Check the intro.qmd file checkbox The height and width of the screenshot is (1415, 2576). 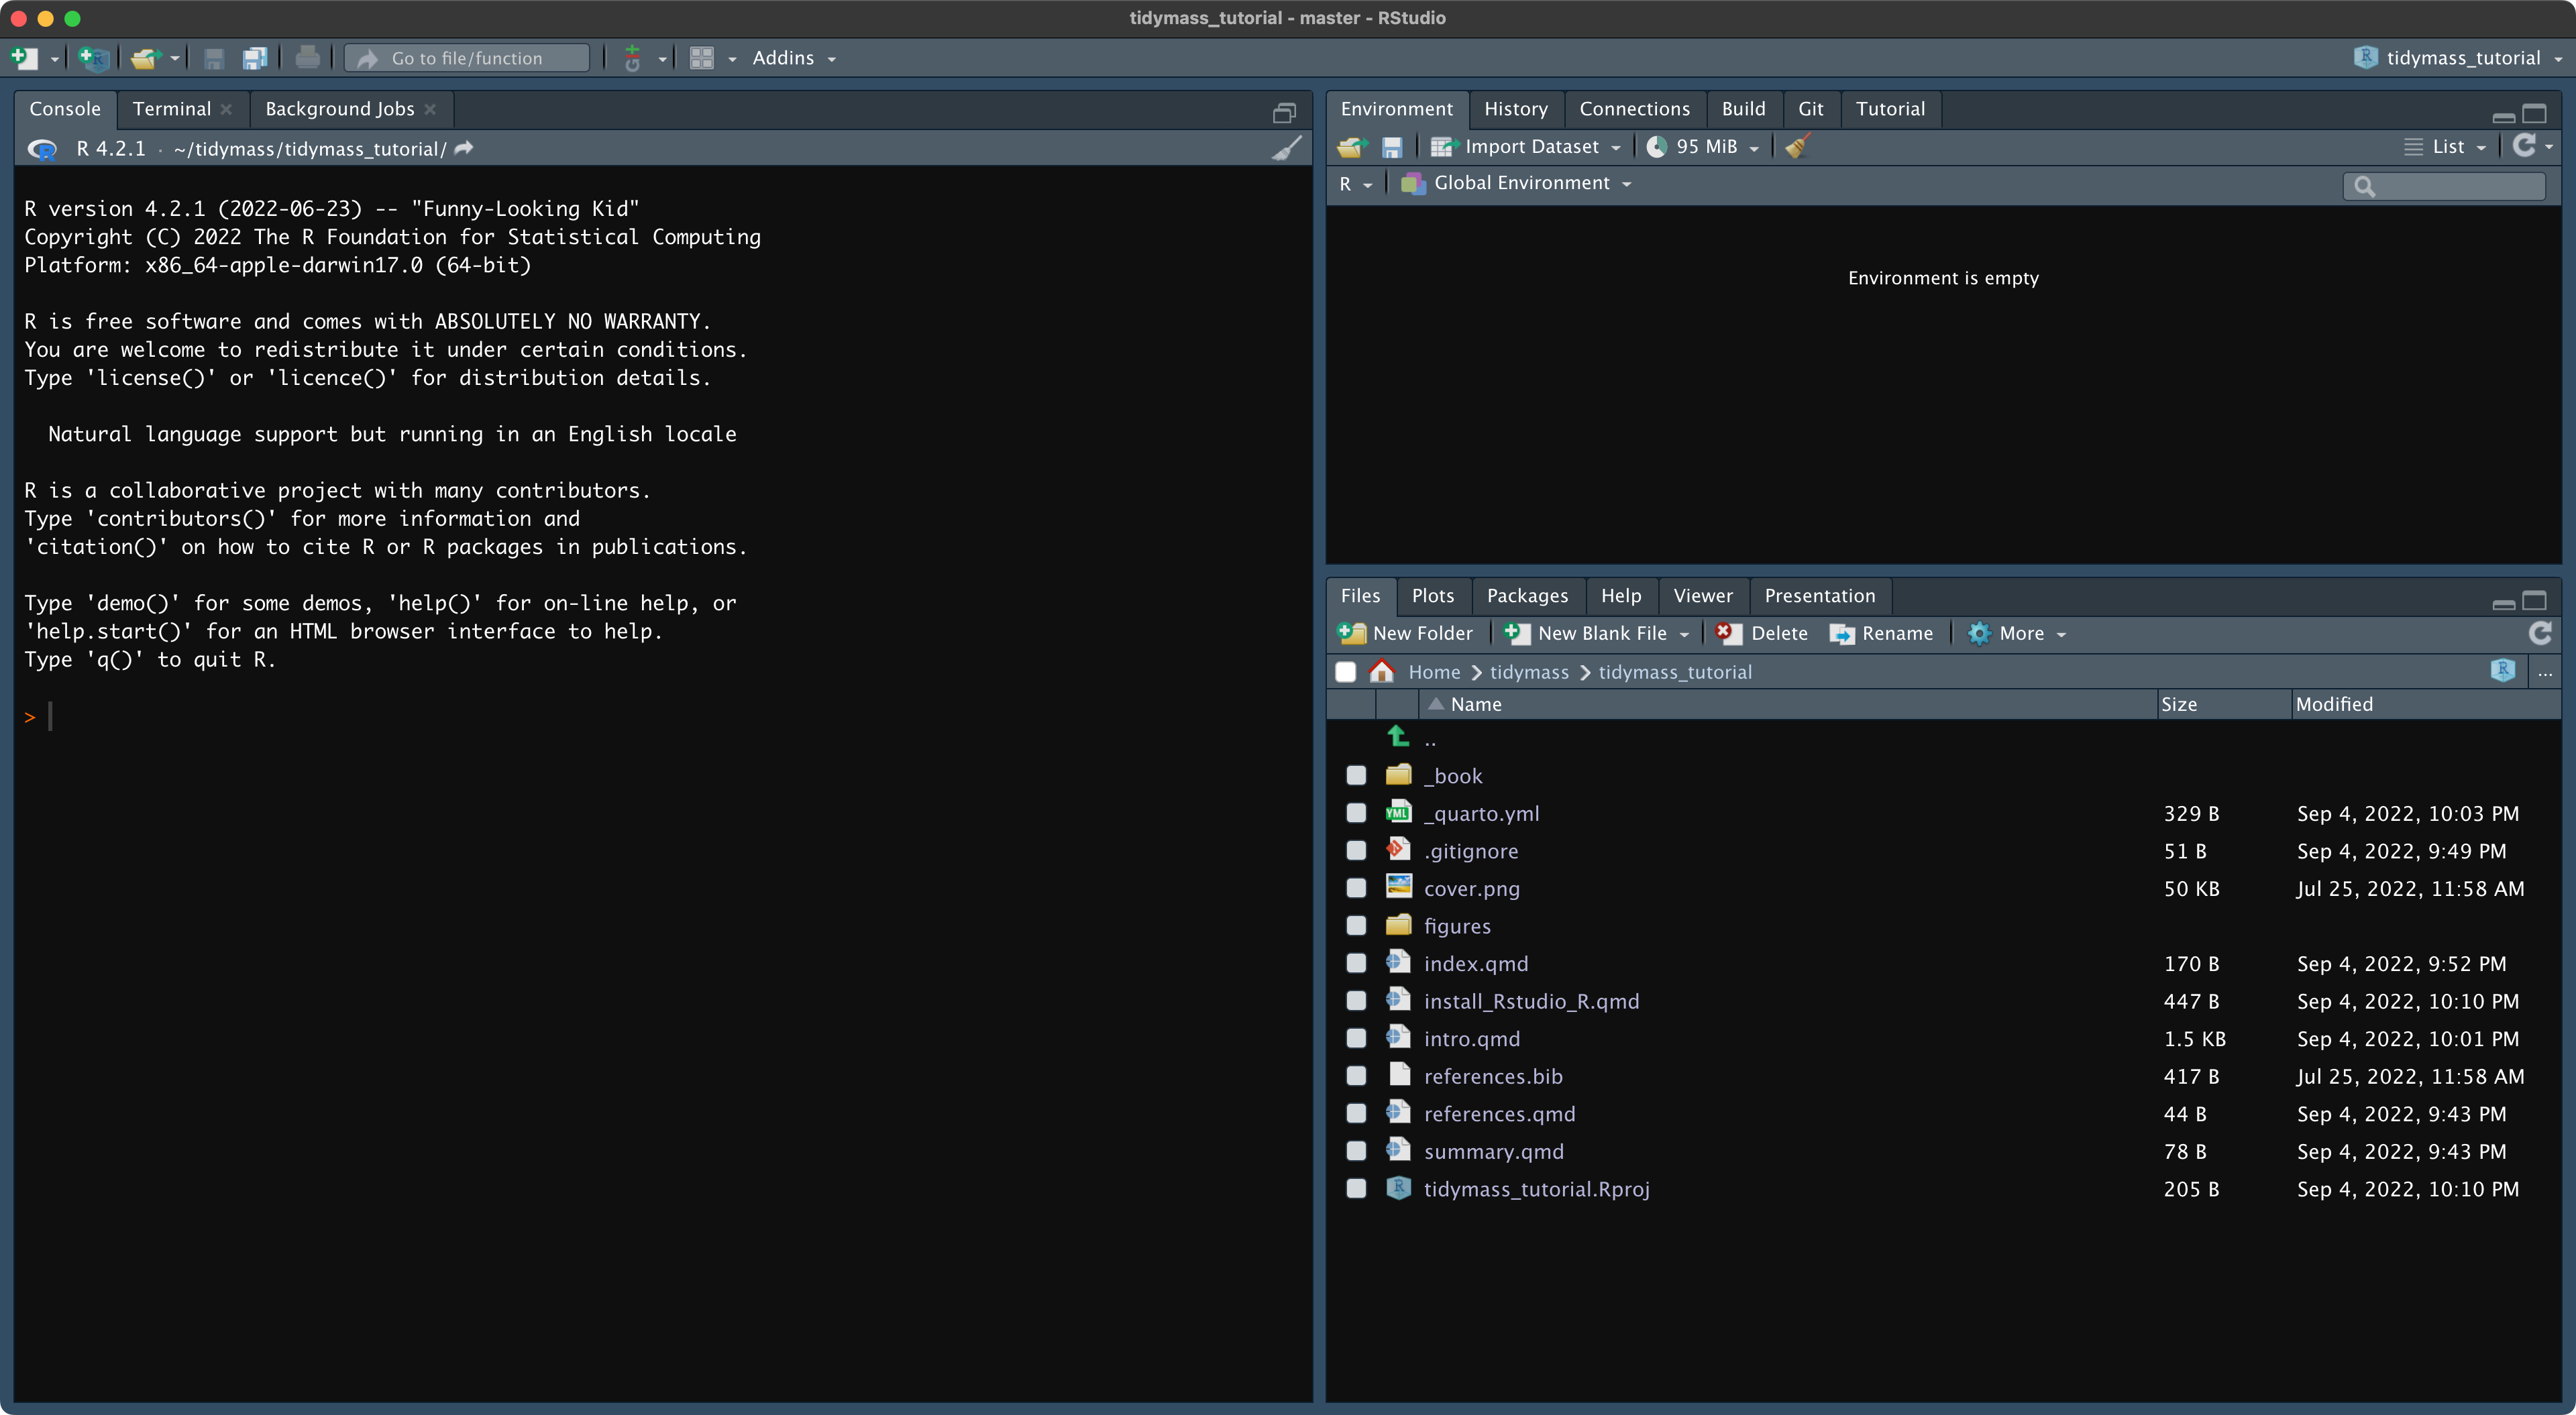click(x=1356, y=1038)
